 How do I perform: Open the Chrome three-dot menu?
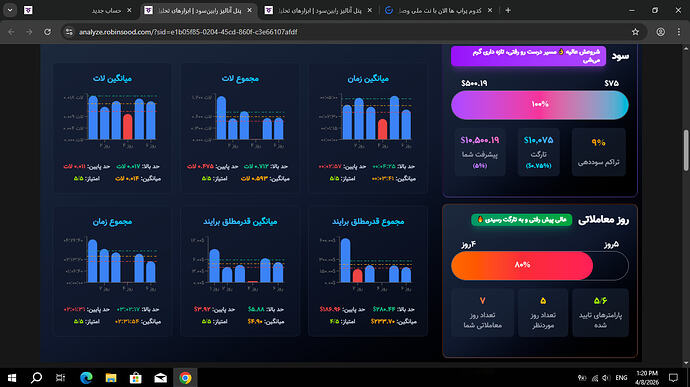pyautogui.click(x=679, y=32)
